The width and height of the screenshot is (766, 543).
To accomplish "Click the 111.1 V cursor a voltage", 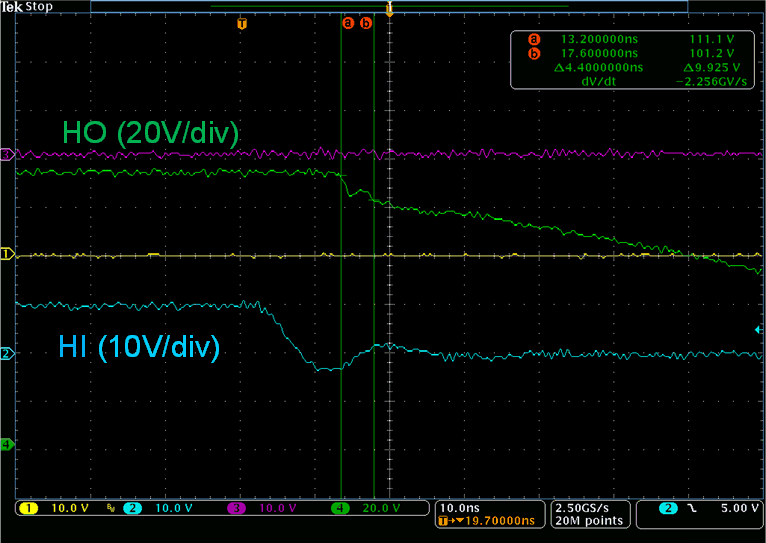I will (x=712, y=40).
